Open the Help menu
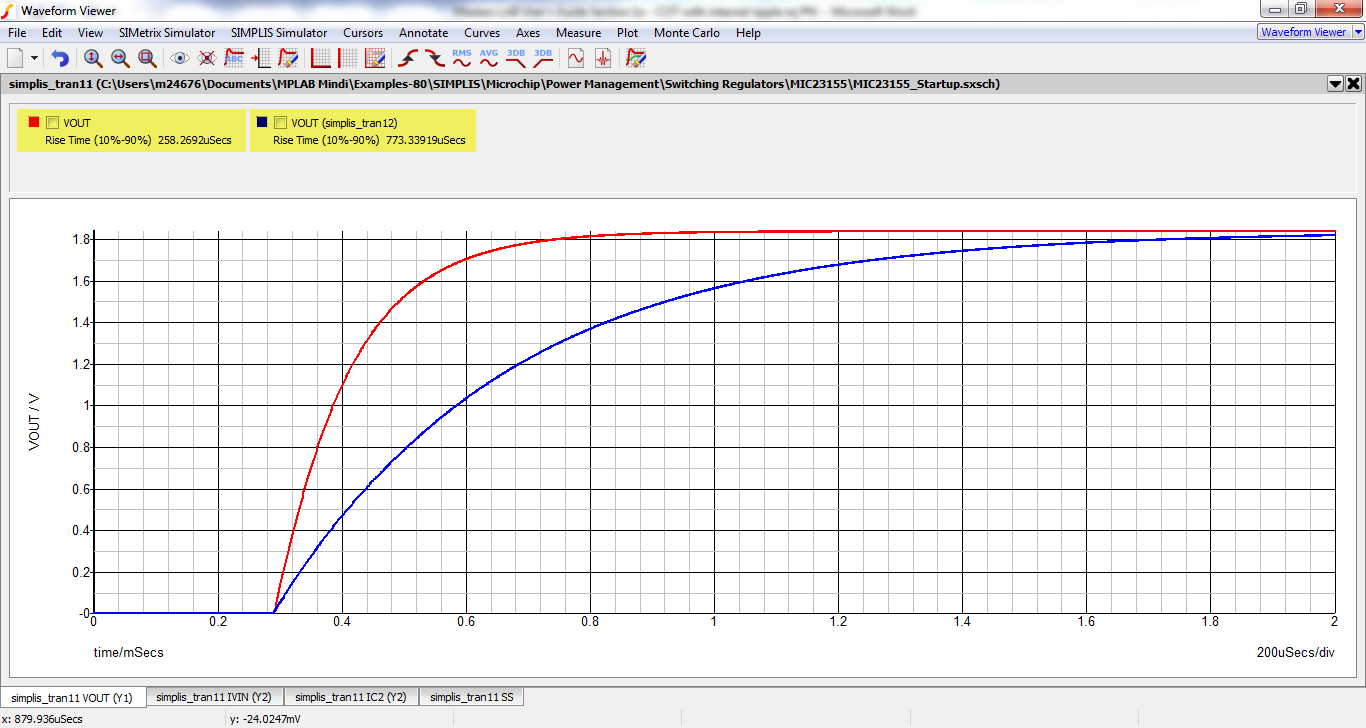Screen dimensions: 1366x728 [x=748, y=33]
